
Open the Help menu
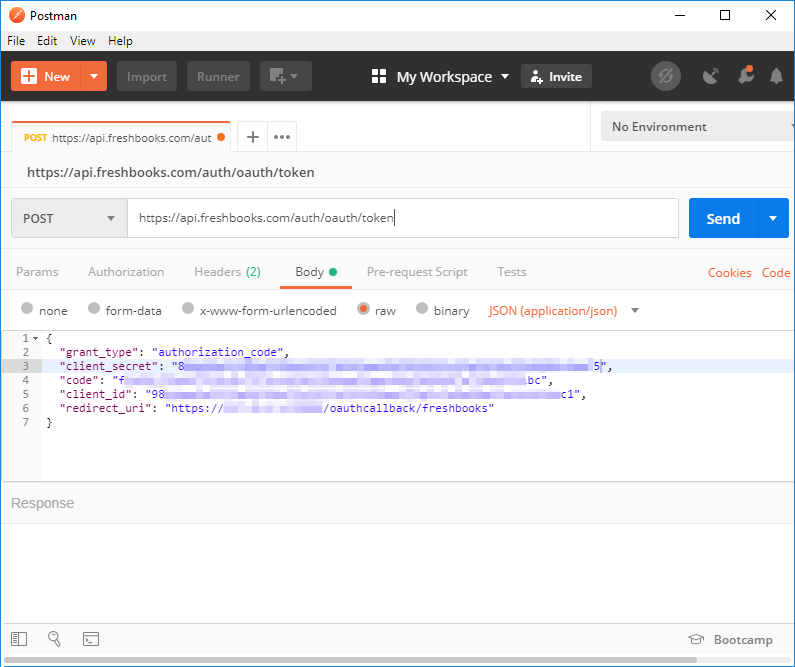click(x=120, y=41)
